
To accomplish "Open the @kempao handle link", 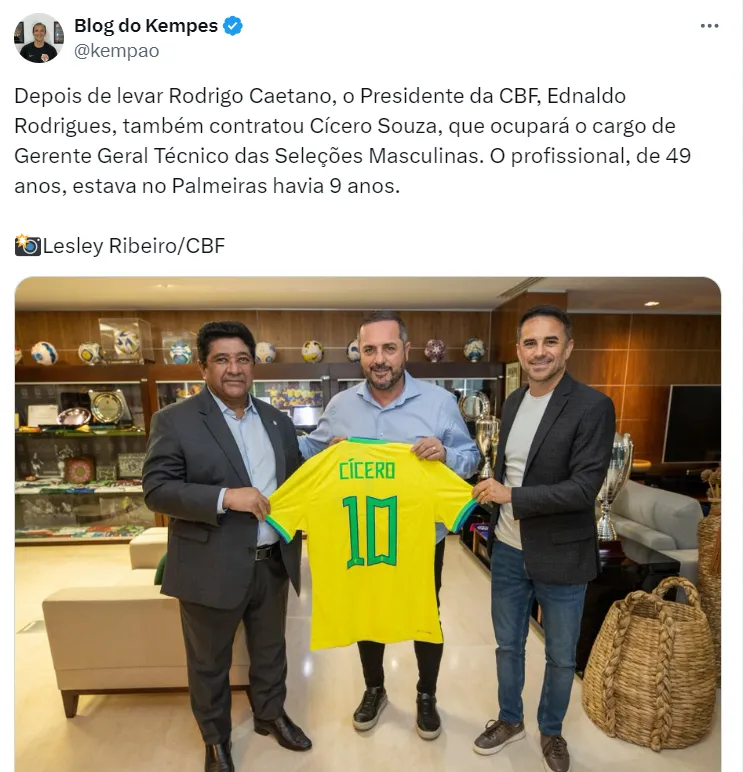I will pos(117,51).
